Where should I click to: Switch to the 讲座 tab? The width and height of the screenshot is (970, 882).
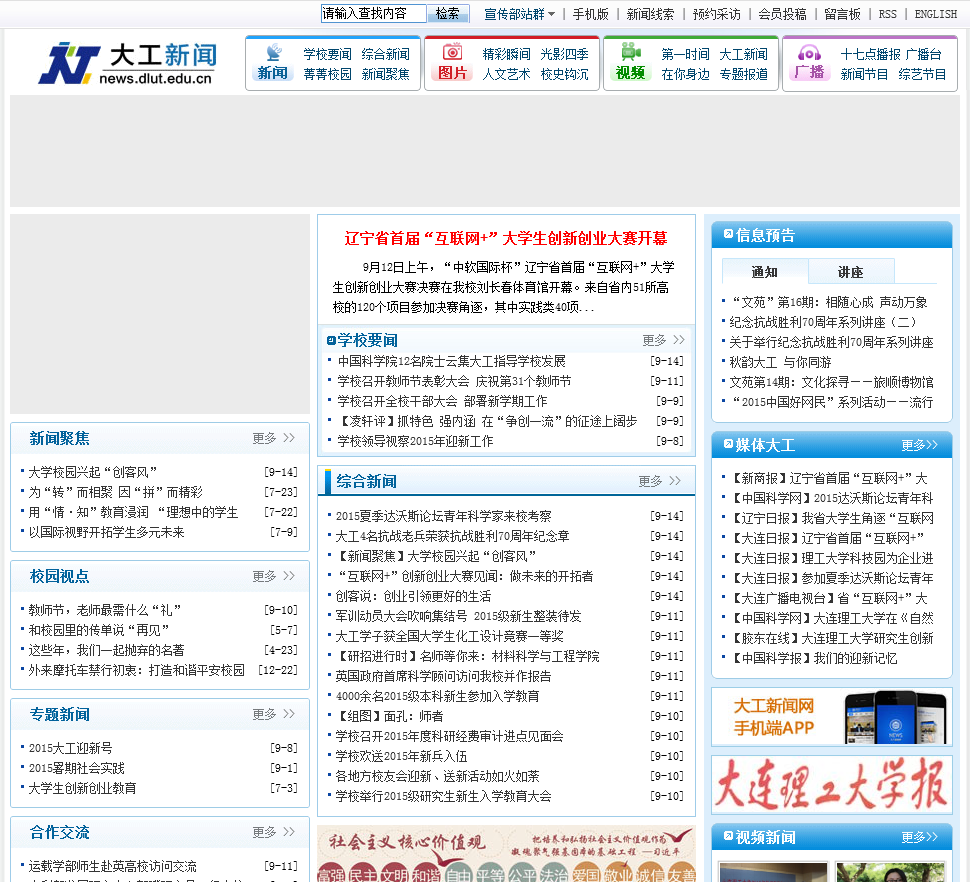(x=851, y=272)
